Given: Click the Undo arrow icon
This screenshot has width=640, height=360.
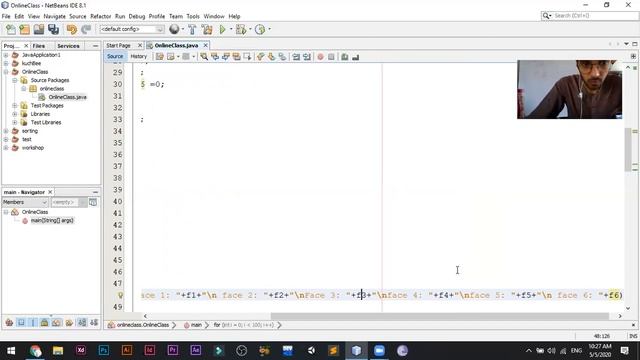Looking at the screenshot, I should point(72,29).
